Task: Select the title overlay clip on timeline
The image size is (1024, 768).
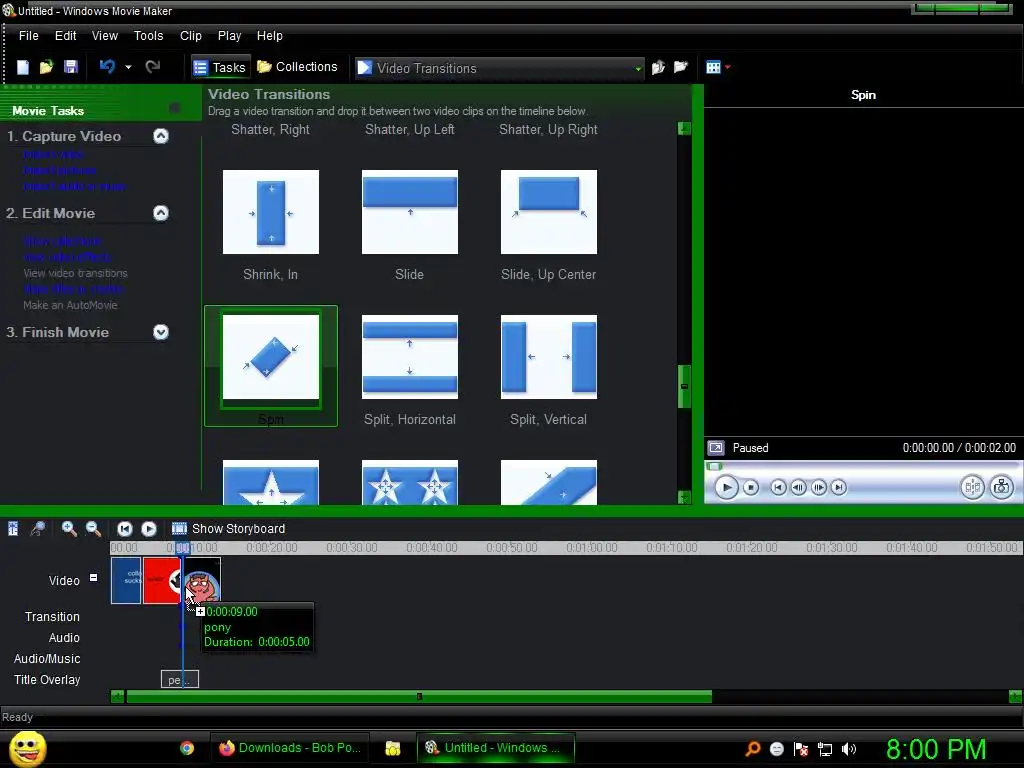Action: [x=180, y=679]
